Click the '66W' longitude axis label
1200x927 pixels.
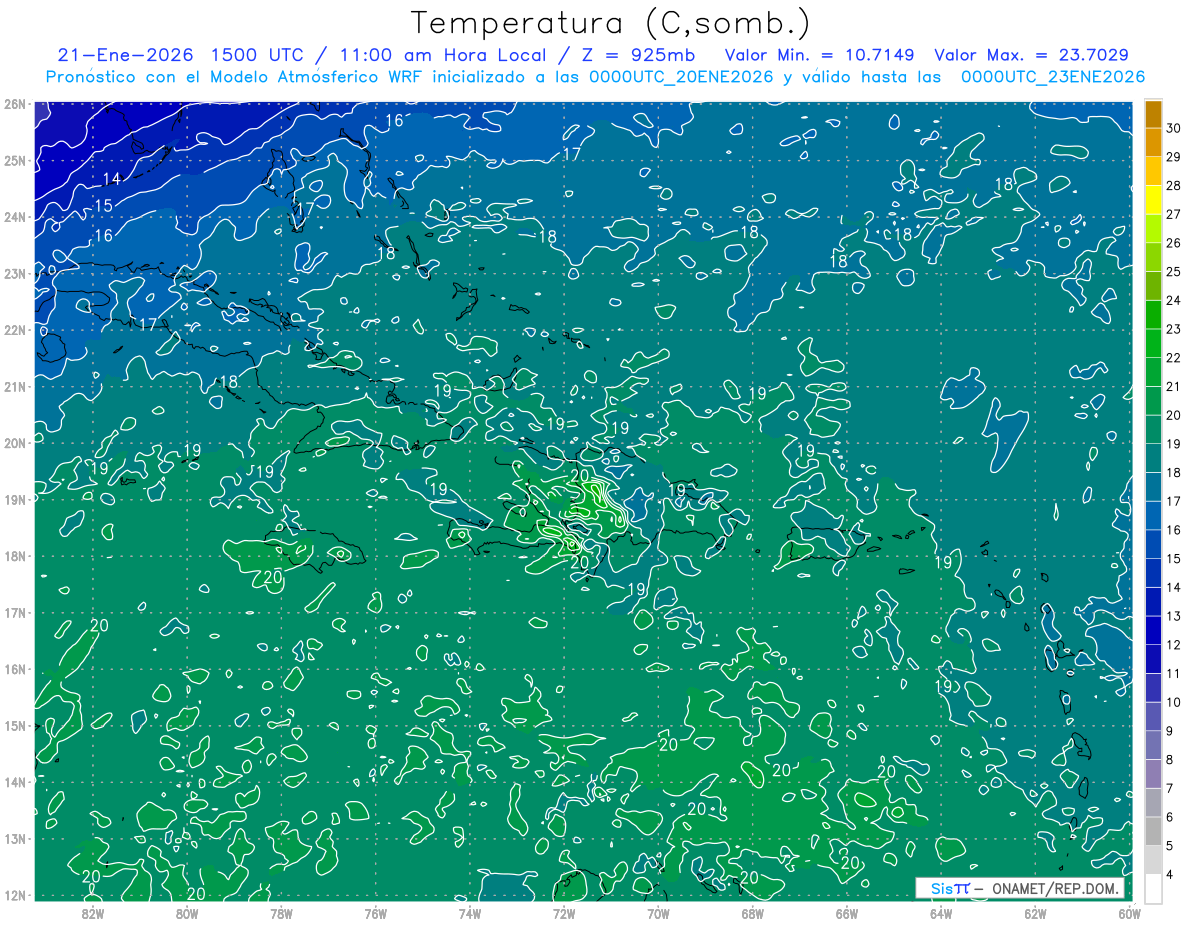(x=846, y=912)
